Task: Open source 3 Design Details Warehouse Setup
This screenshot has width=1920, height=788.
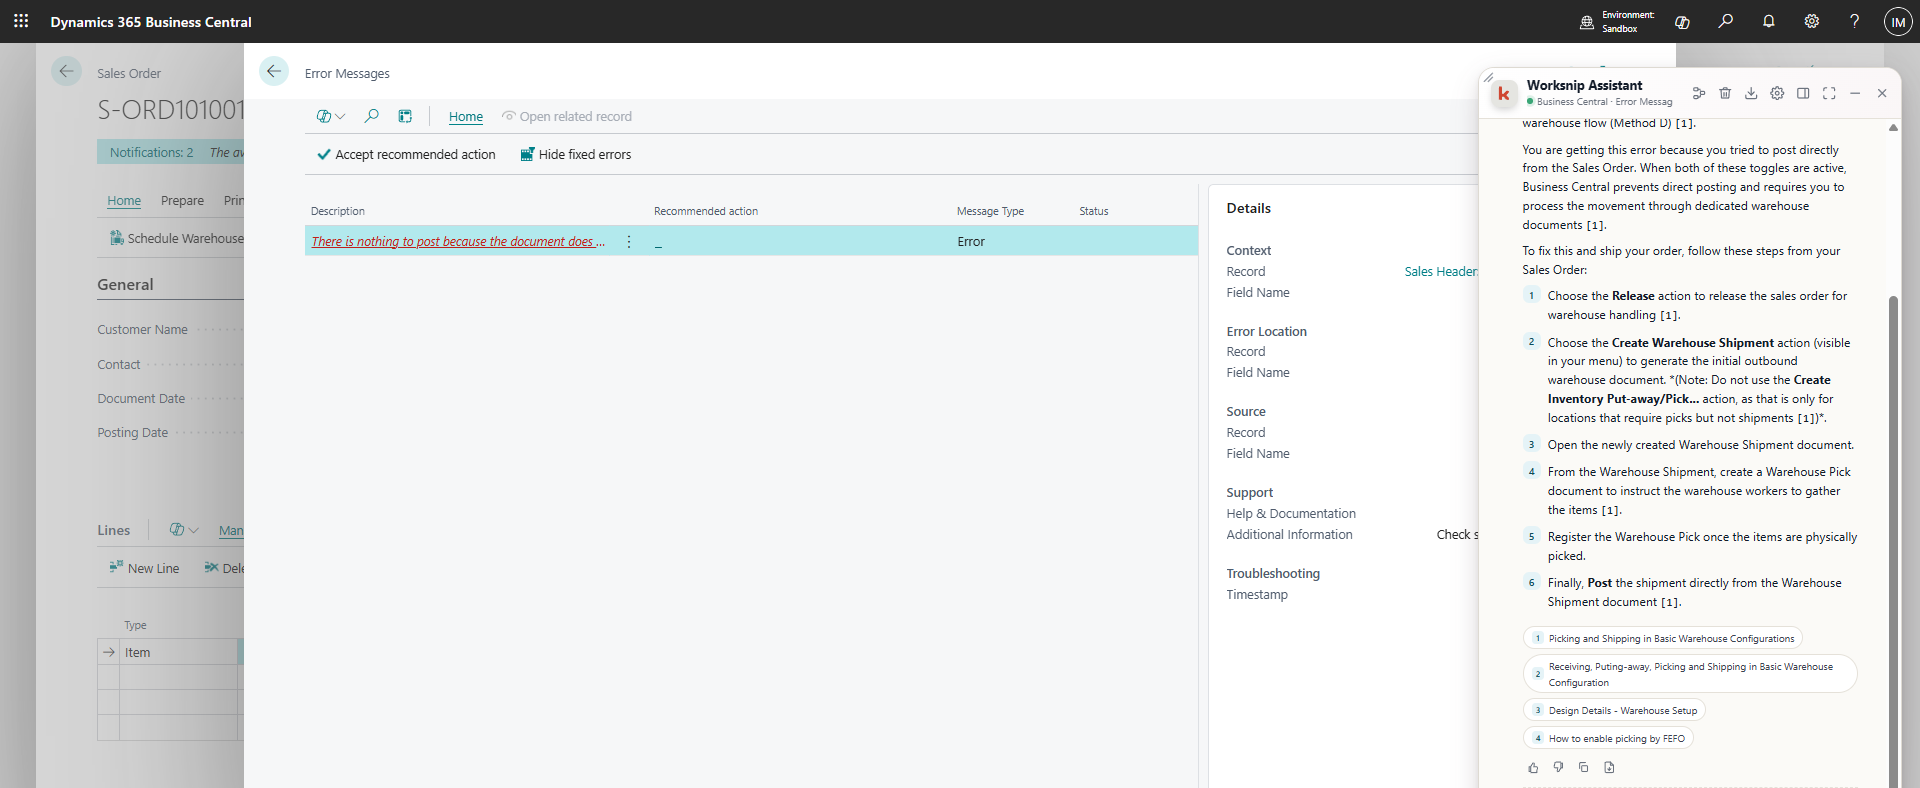Action: pos(1614,711)
